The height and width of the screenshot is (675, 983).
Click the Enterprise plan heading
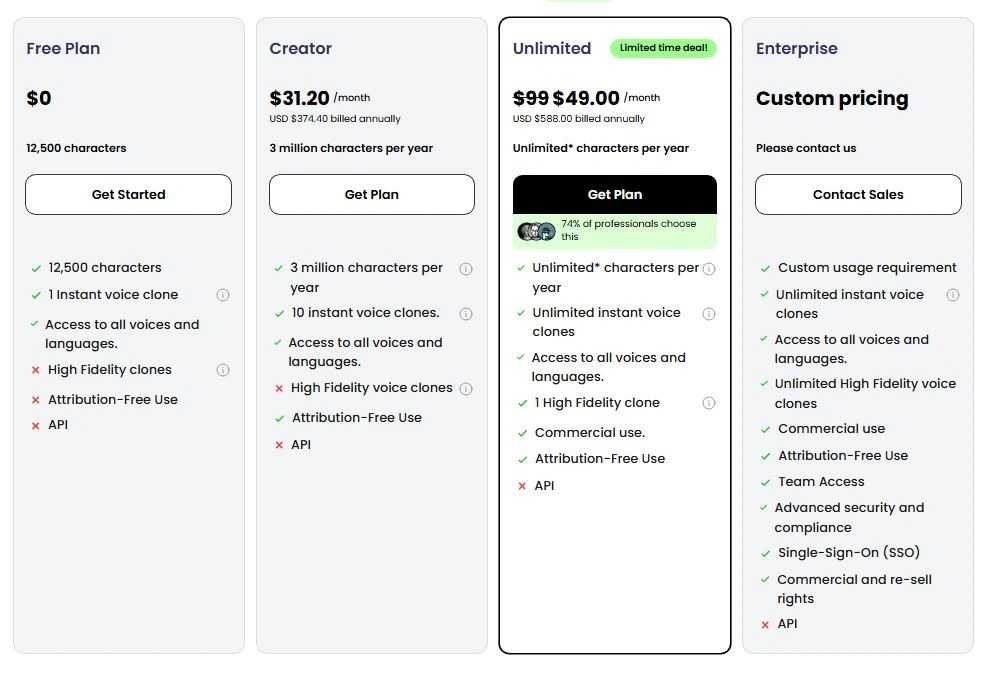[796, 48]
